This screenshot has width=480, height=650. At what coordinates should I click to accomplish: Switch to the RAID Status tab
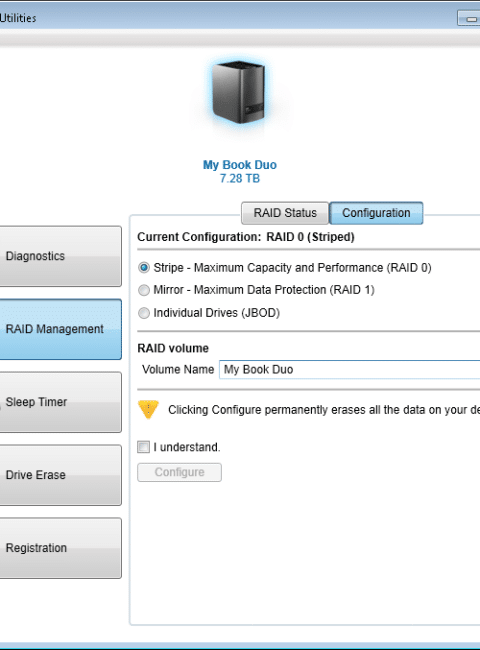point(285,213)
